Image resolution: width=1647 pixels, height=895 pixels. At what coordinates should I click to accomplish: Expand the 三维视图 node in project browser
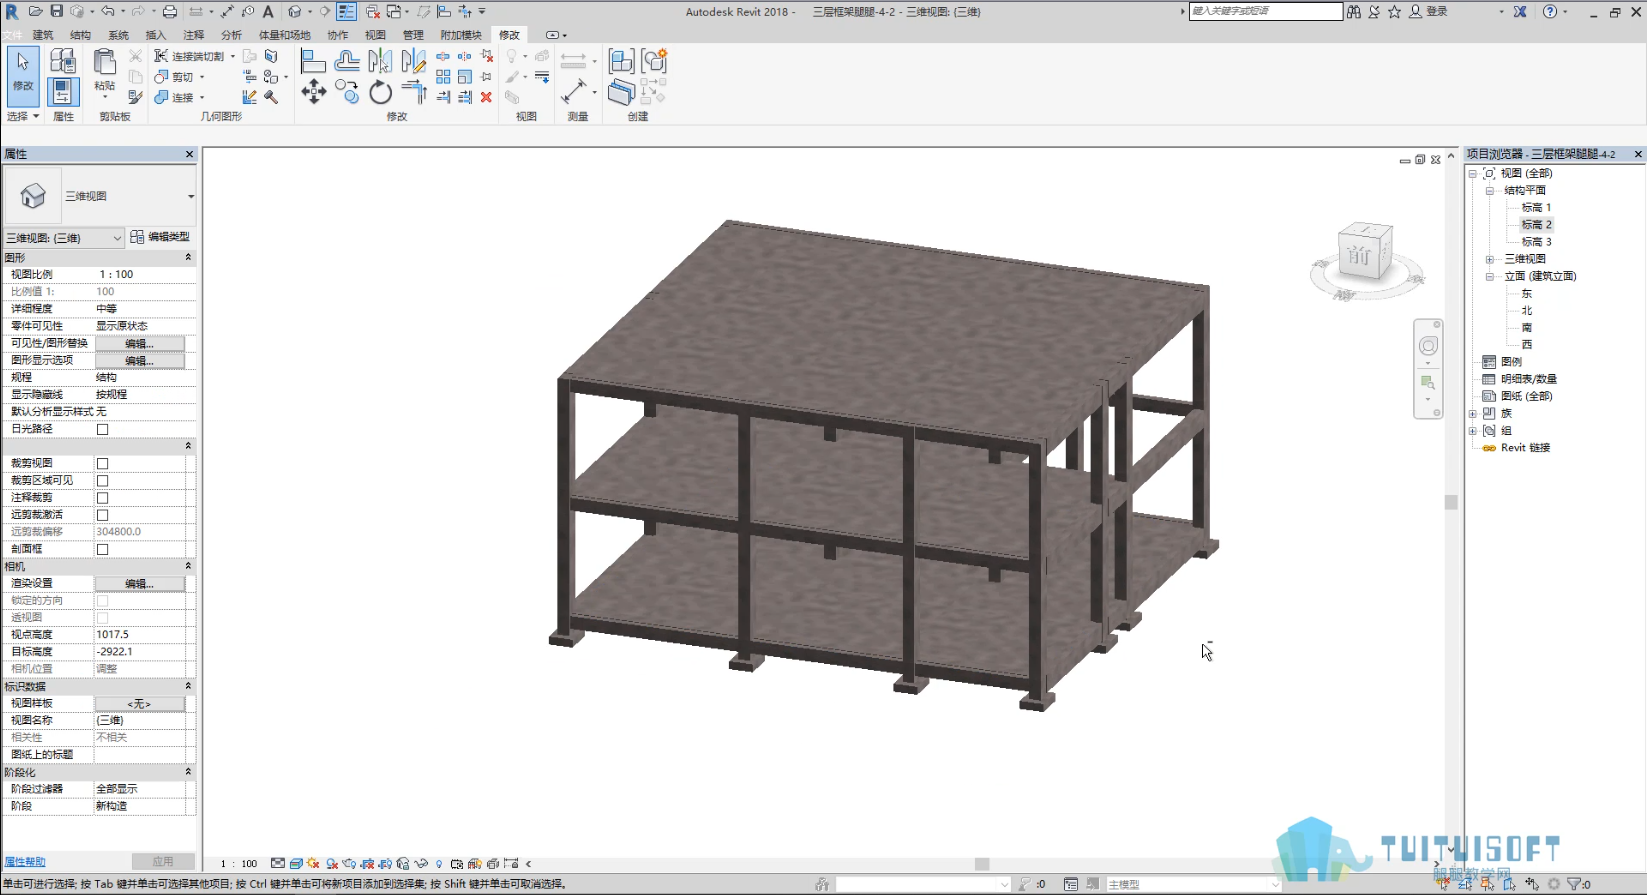click(x=1489, y=259)
